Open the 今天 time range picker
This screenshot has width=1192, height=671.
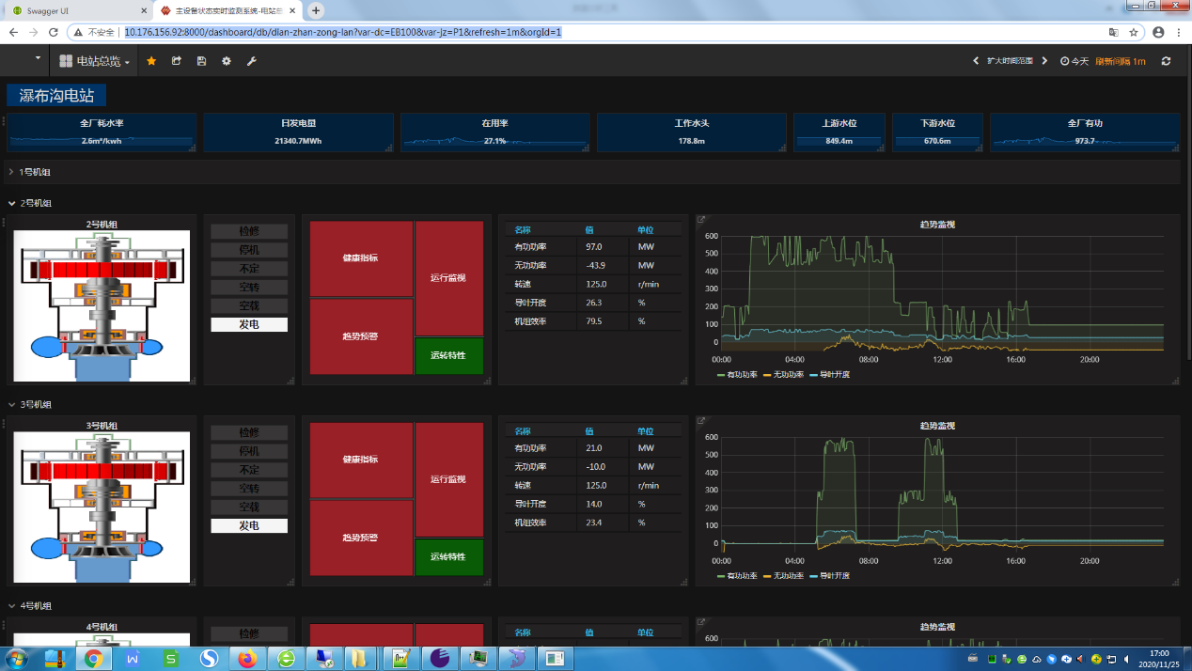[x=1074, y=61]
